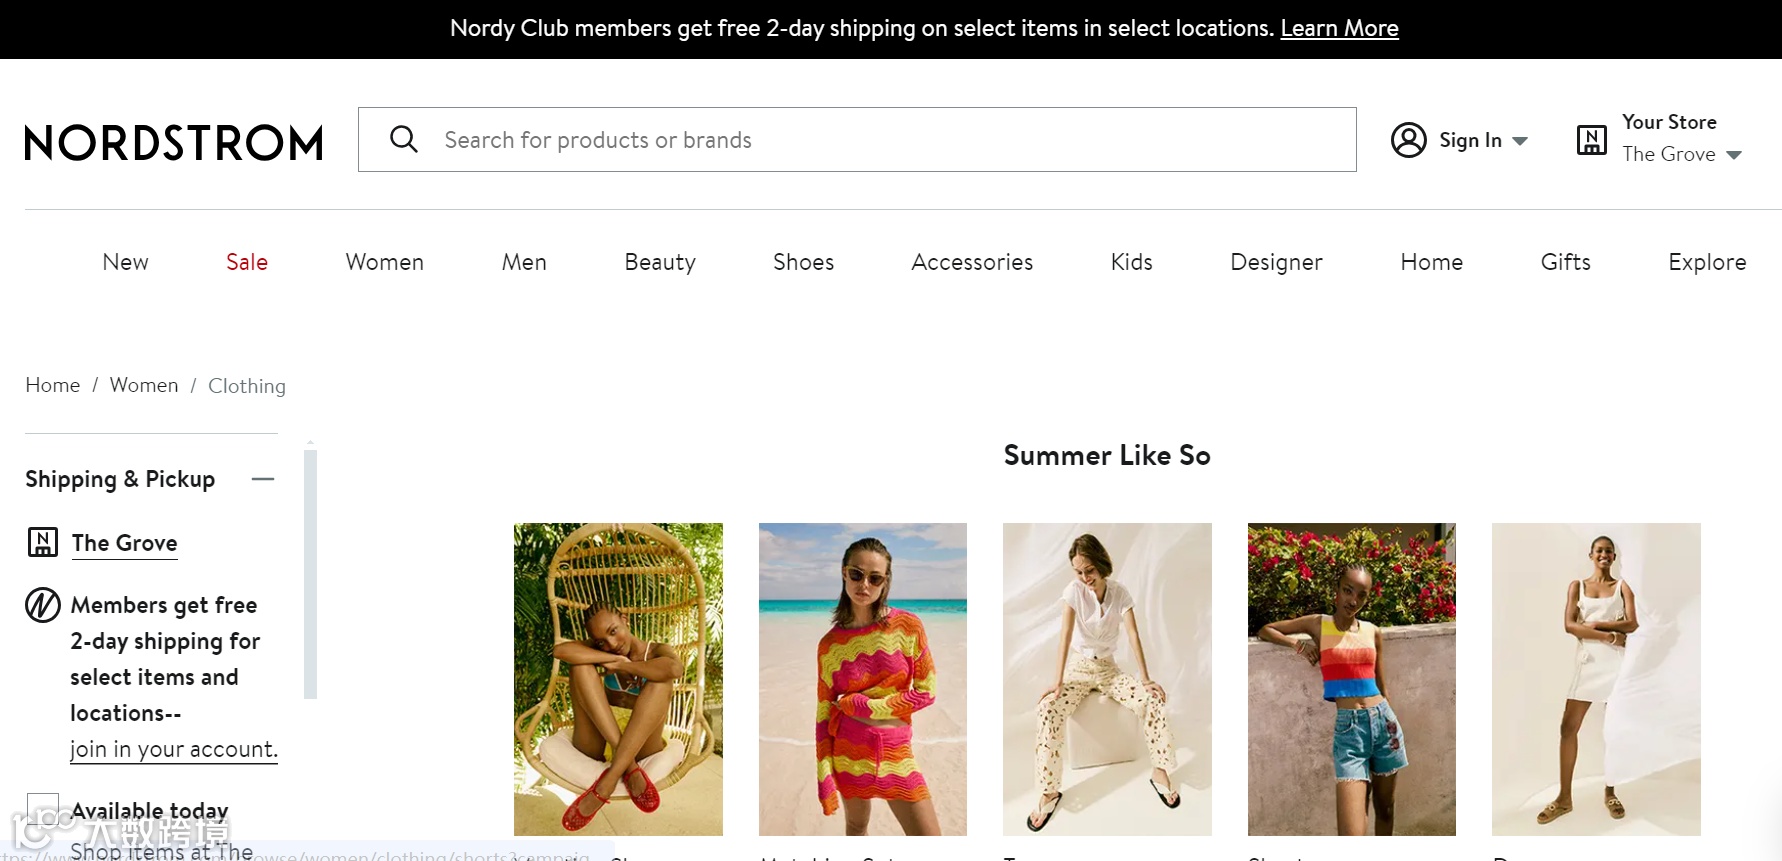
Task: Go to Women in the breadcrumb
Action: tap(144, 385)
